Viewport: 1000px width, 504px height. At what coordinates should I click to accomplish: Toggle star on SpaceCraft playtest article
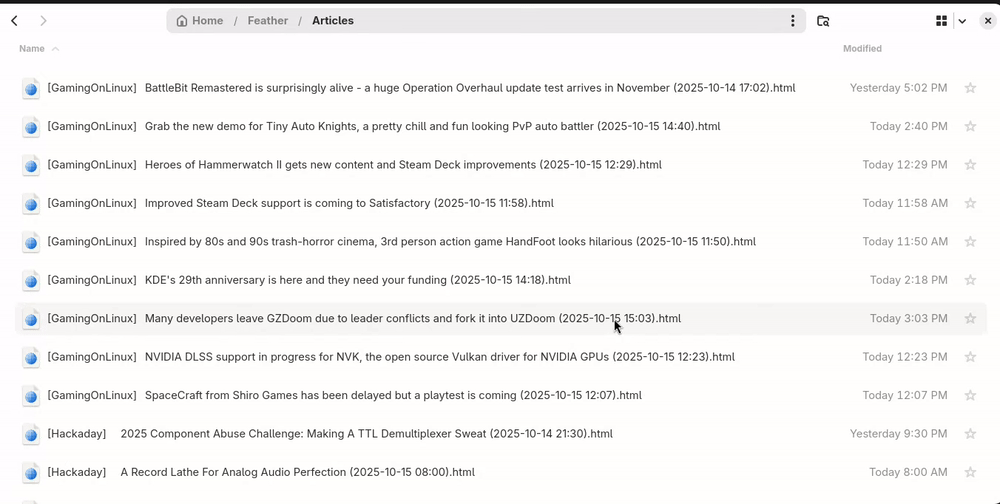[x=970, y=396]
